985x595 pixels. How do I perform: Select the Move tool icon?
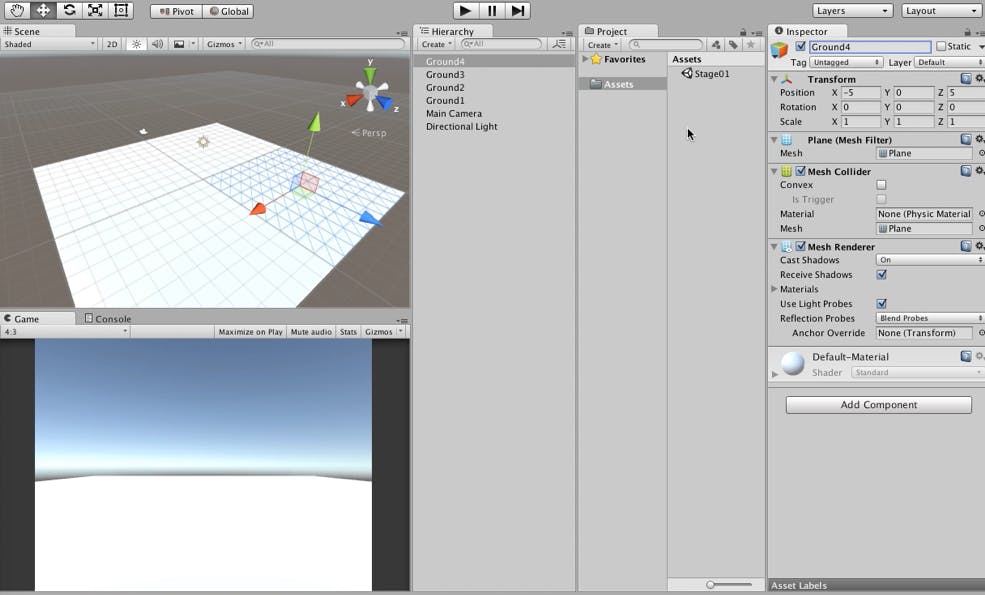tap(43, 10)
